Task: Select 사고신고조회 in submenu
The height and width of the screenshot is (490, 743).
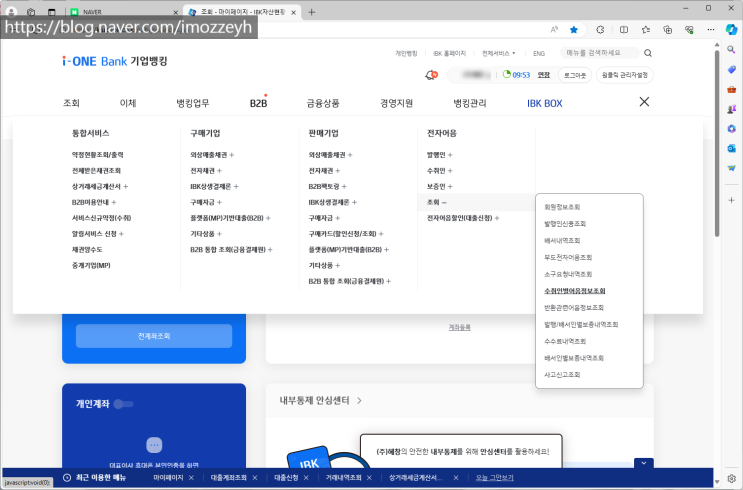Action: (x=562, y=375)
